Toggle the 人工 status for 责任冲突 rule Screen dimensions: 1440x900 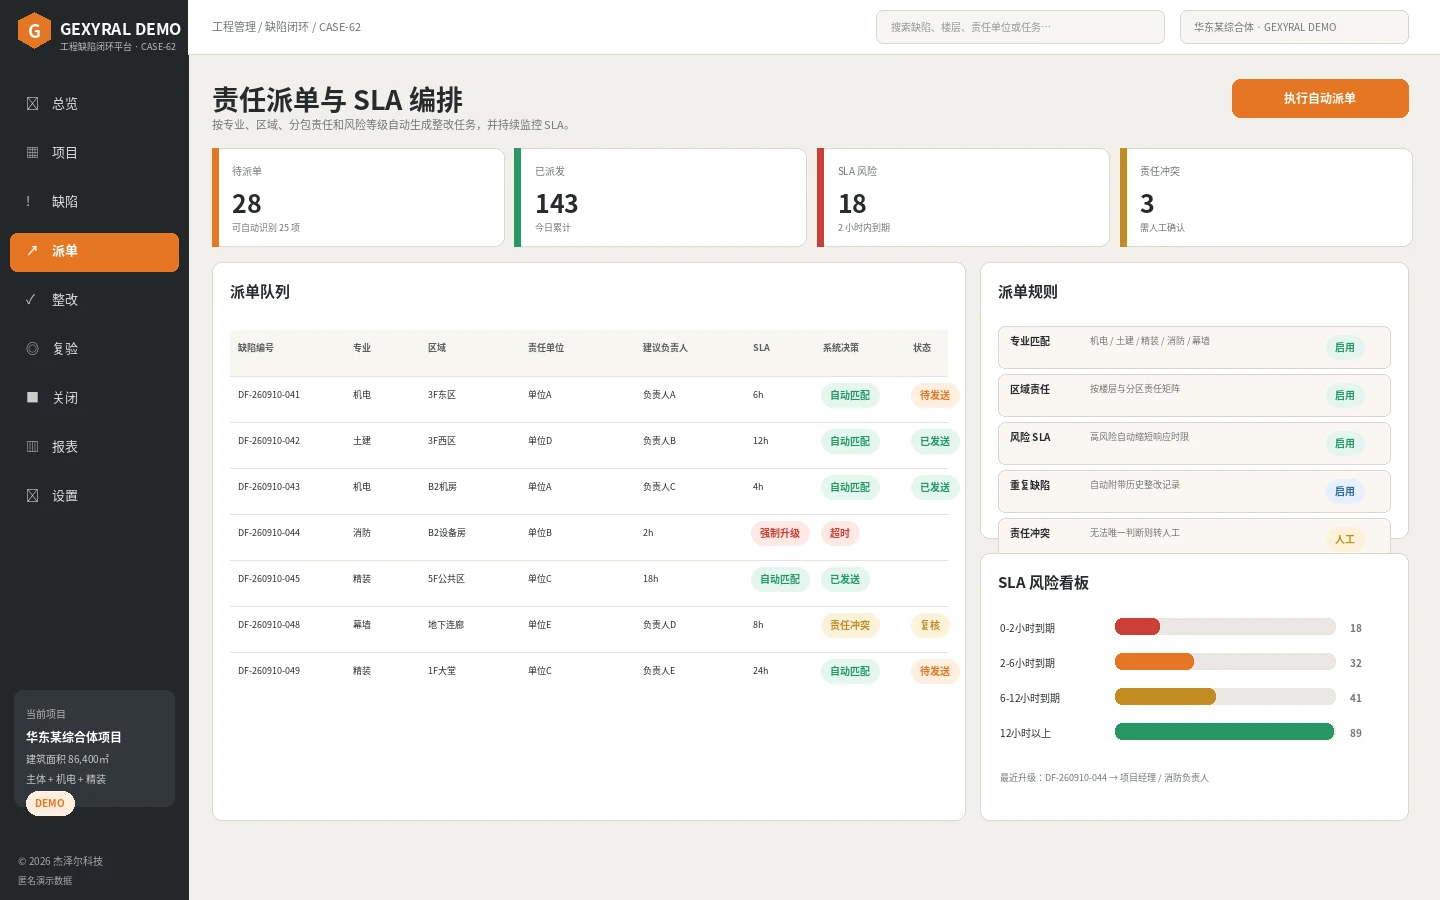[1345, 540]
